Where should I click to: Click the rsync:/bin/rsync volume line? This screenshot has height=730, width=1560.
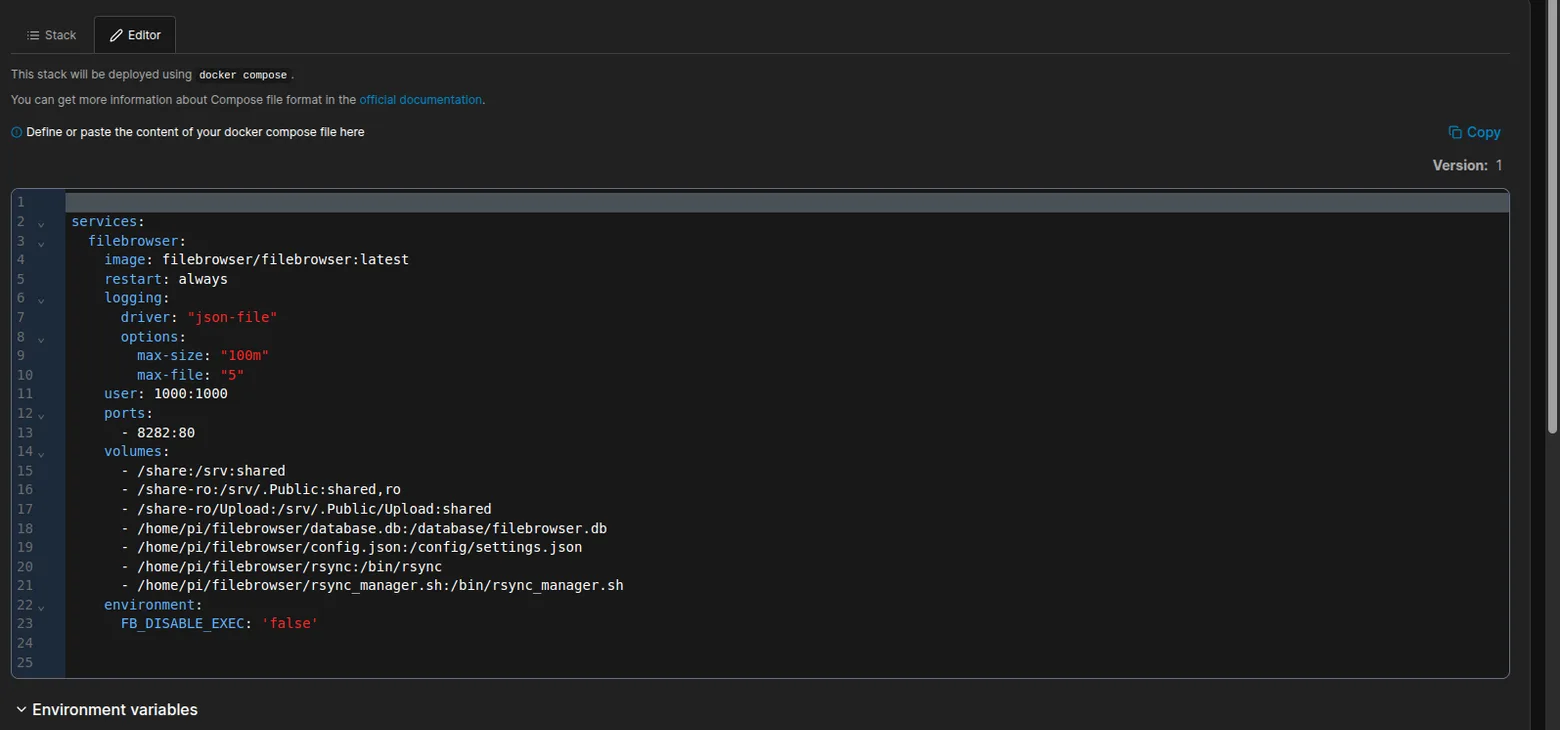[282, 566]
